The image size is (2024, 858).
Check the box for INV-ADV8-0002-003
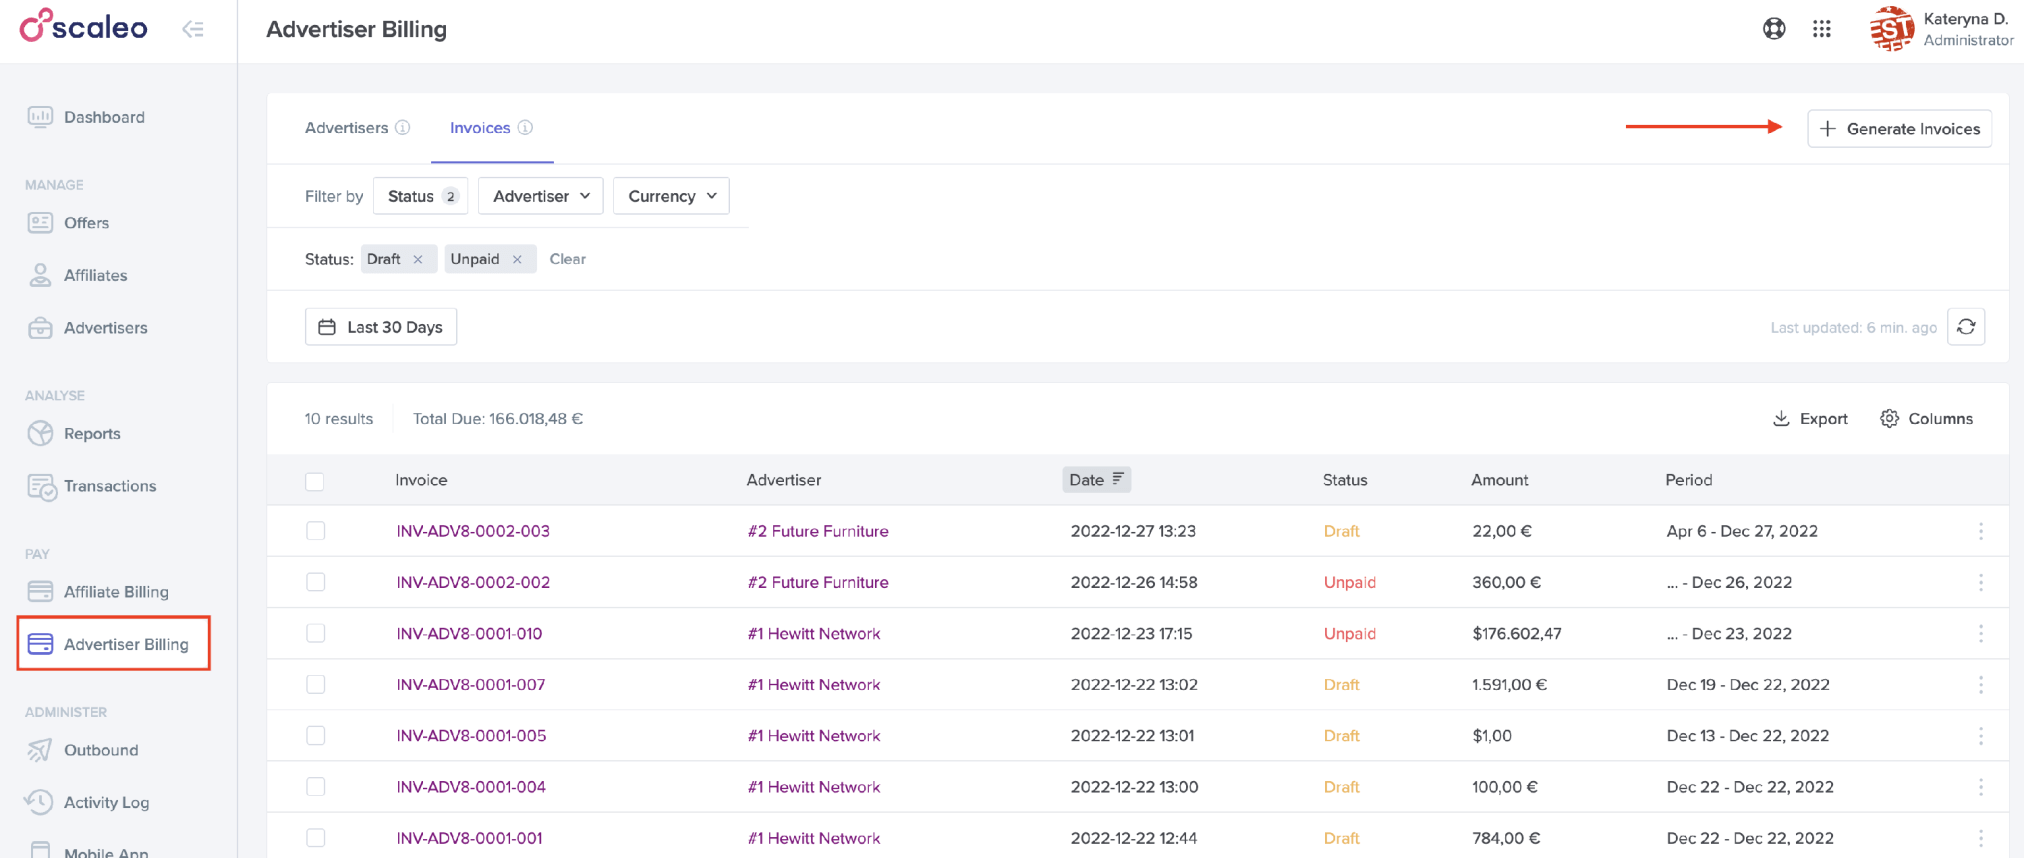(x=316, y=531)
